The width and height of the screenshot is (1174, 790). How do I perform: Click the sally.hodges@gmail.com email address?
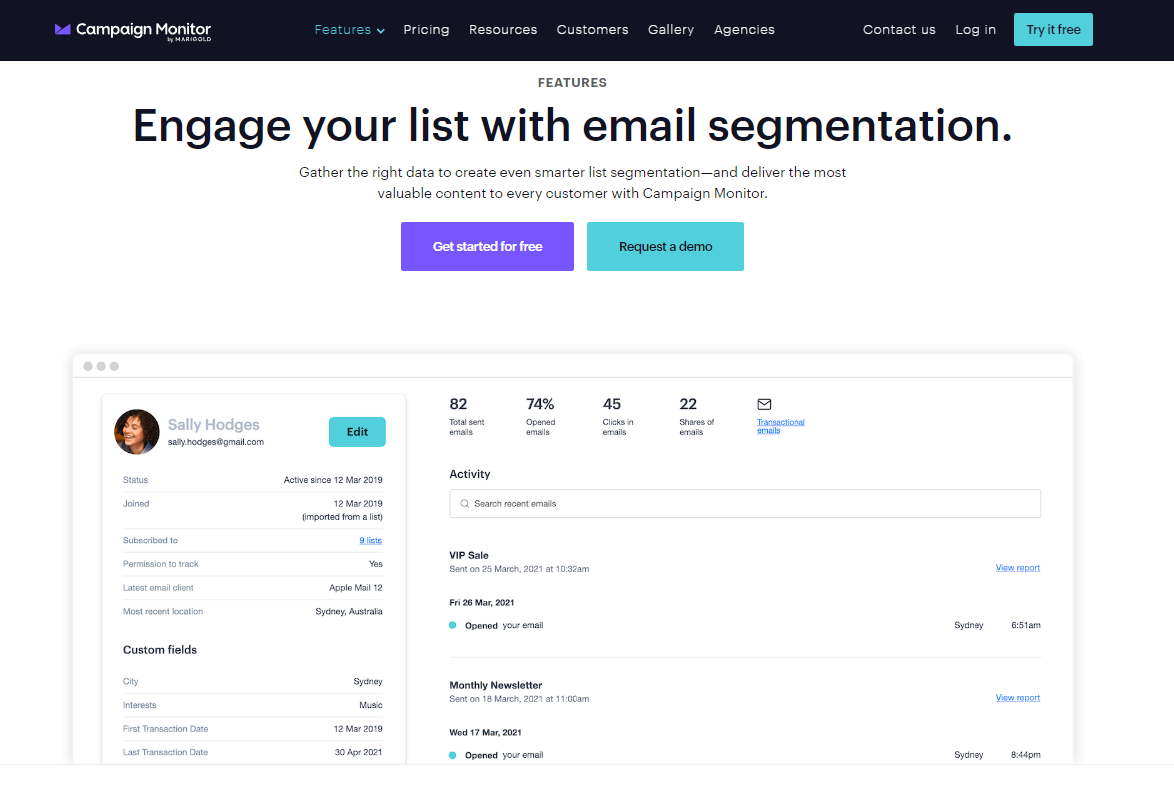(216, 443)
